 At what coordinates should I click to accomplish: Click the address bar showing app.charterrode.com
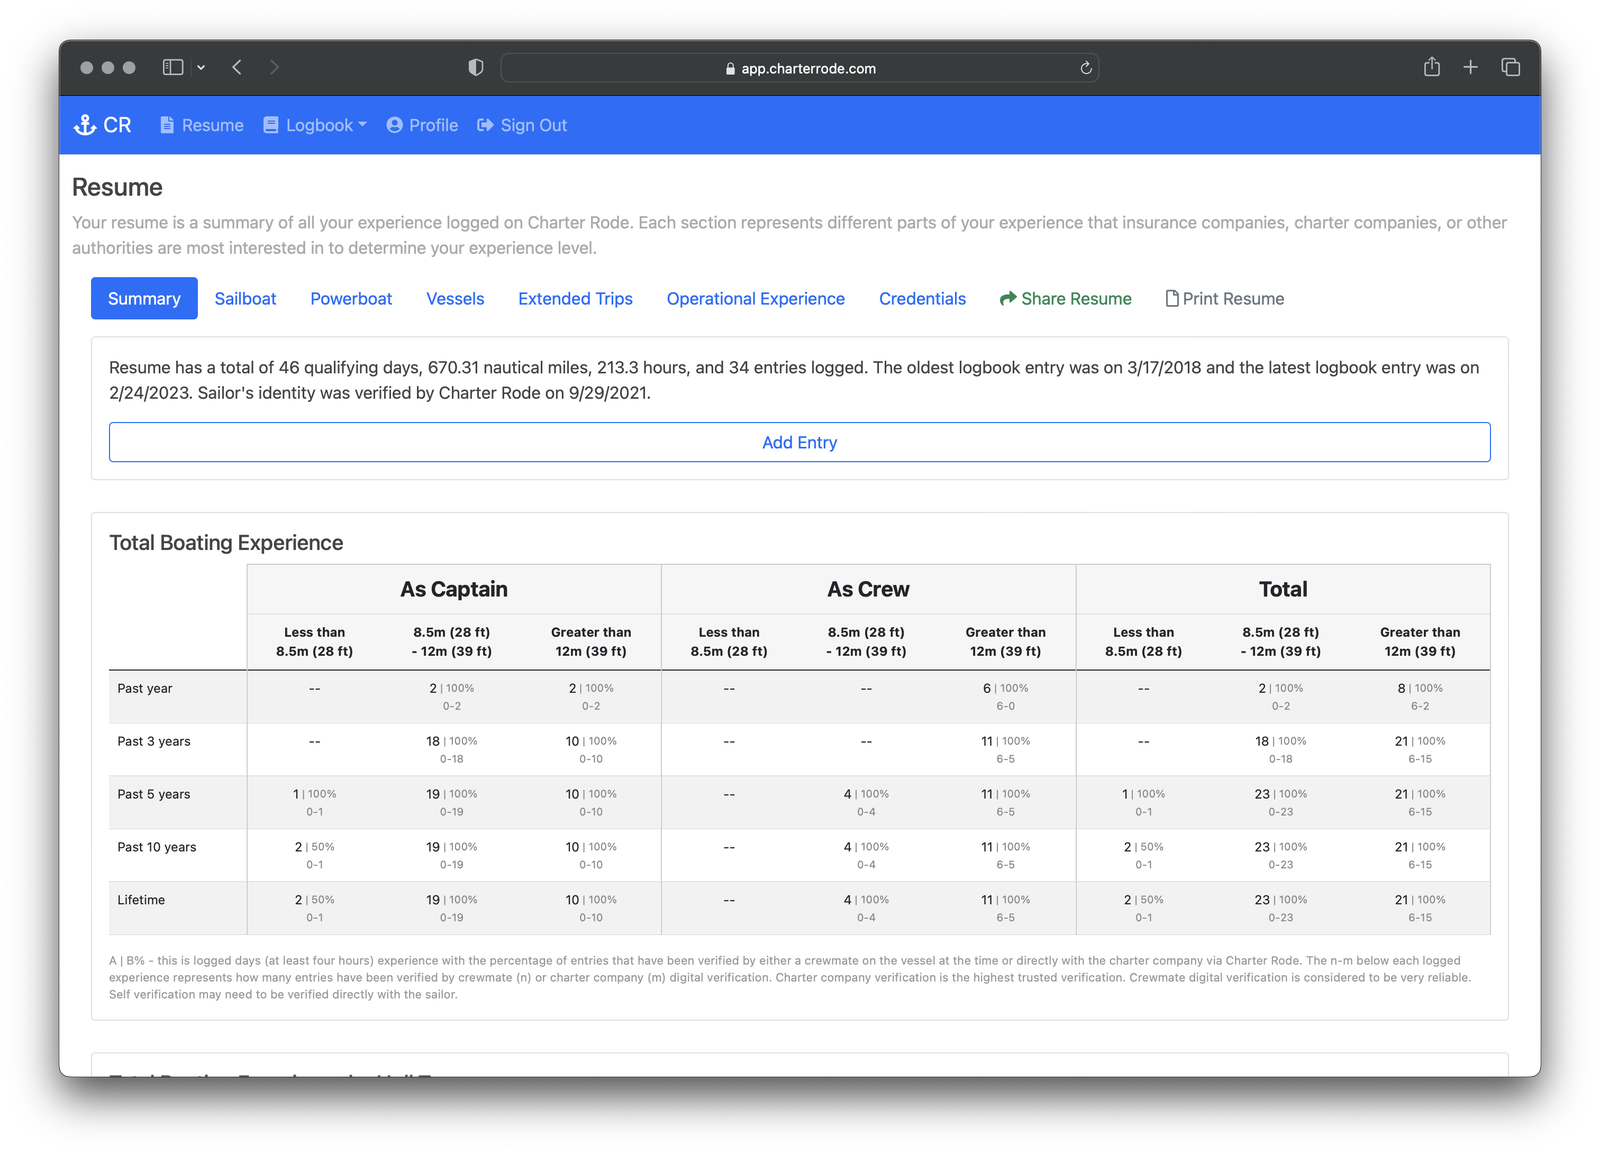pos(799,68)
